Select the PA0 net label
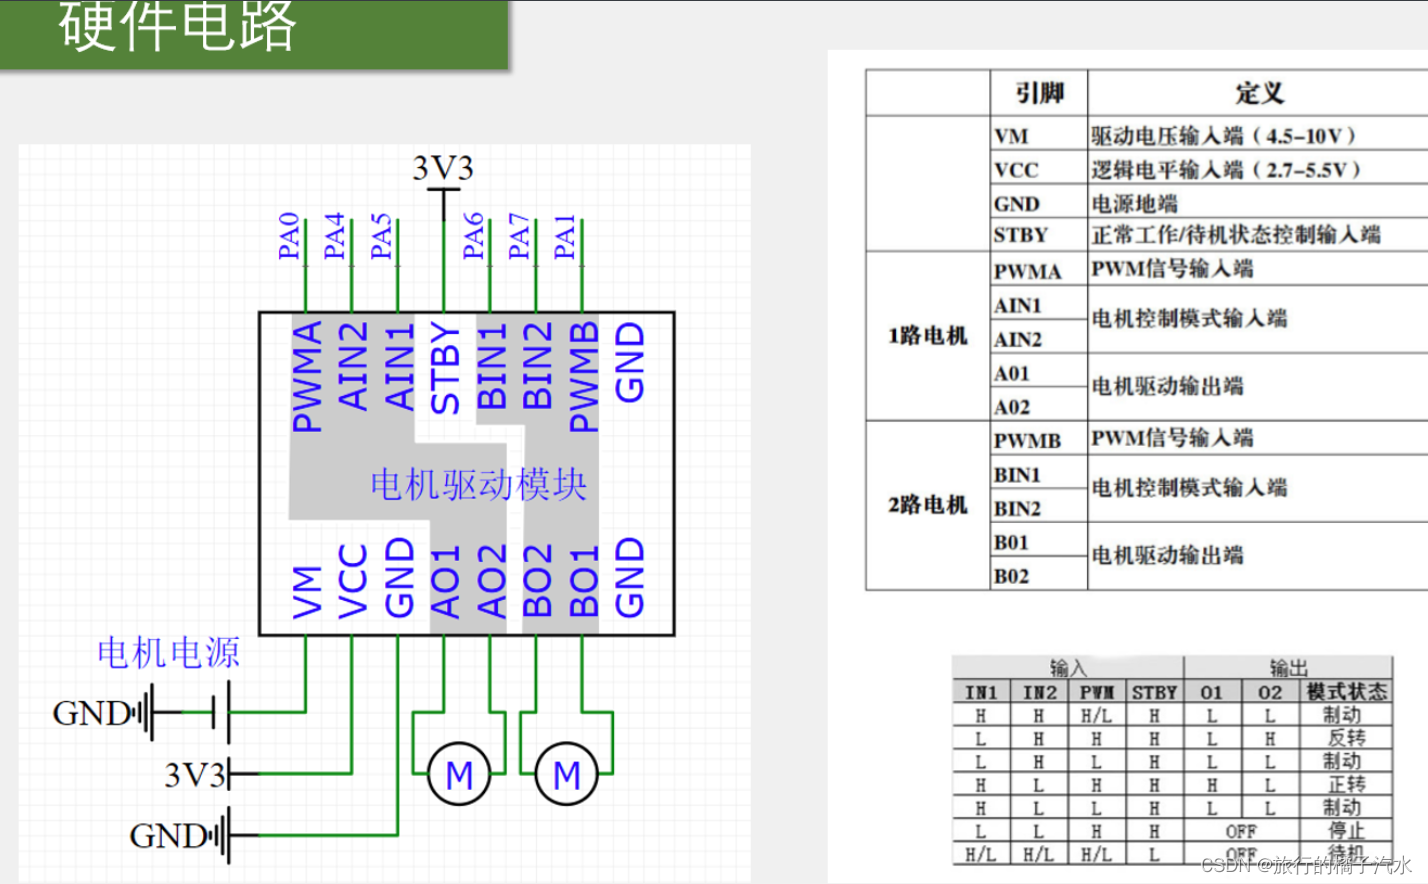Screen dimensions: 1428x884 (288, 236)
